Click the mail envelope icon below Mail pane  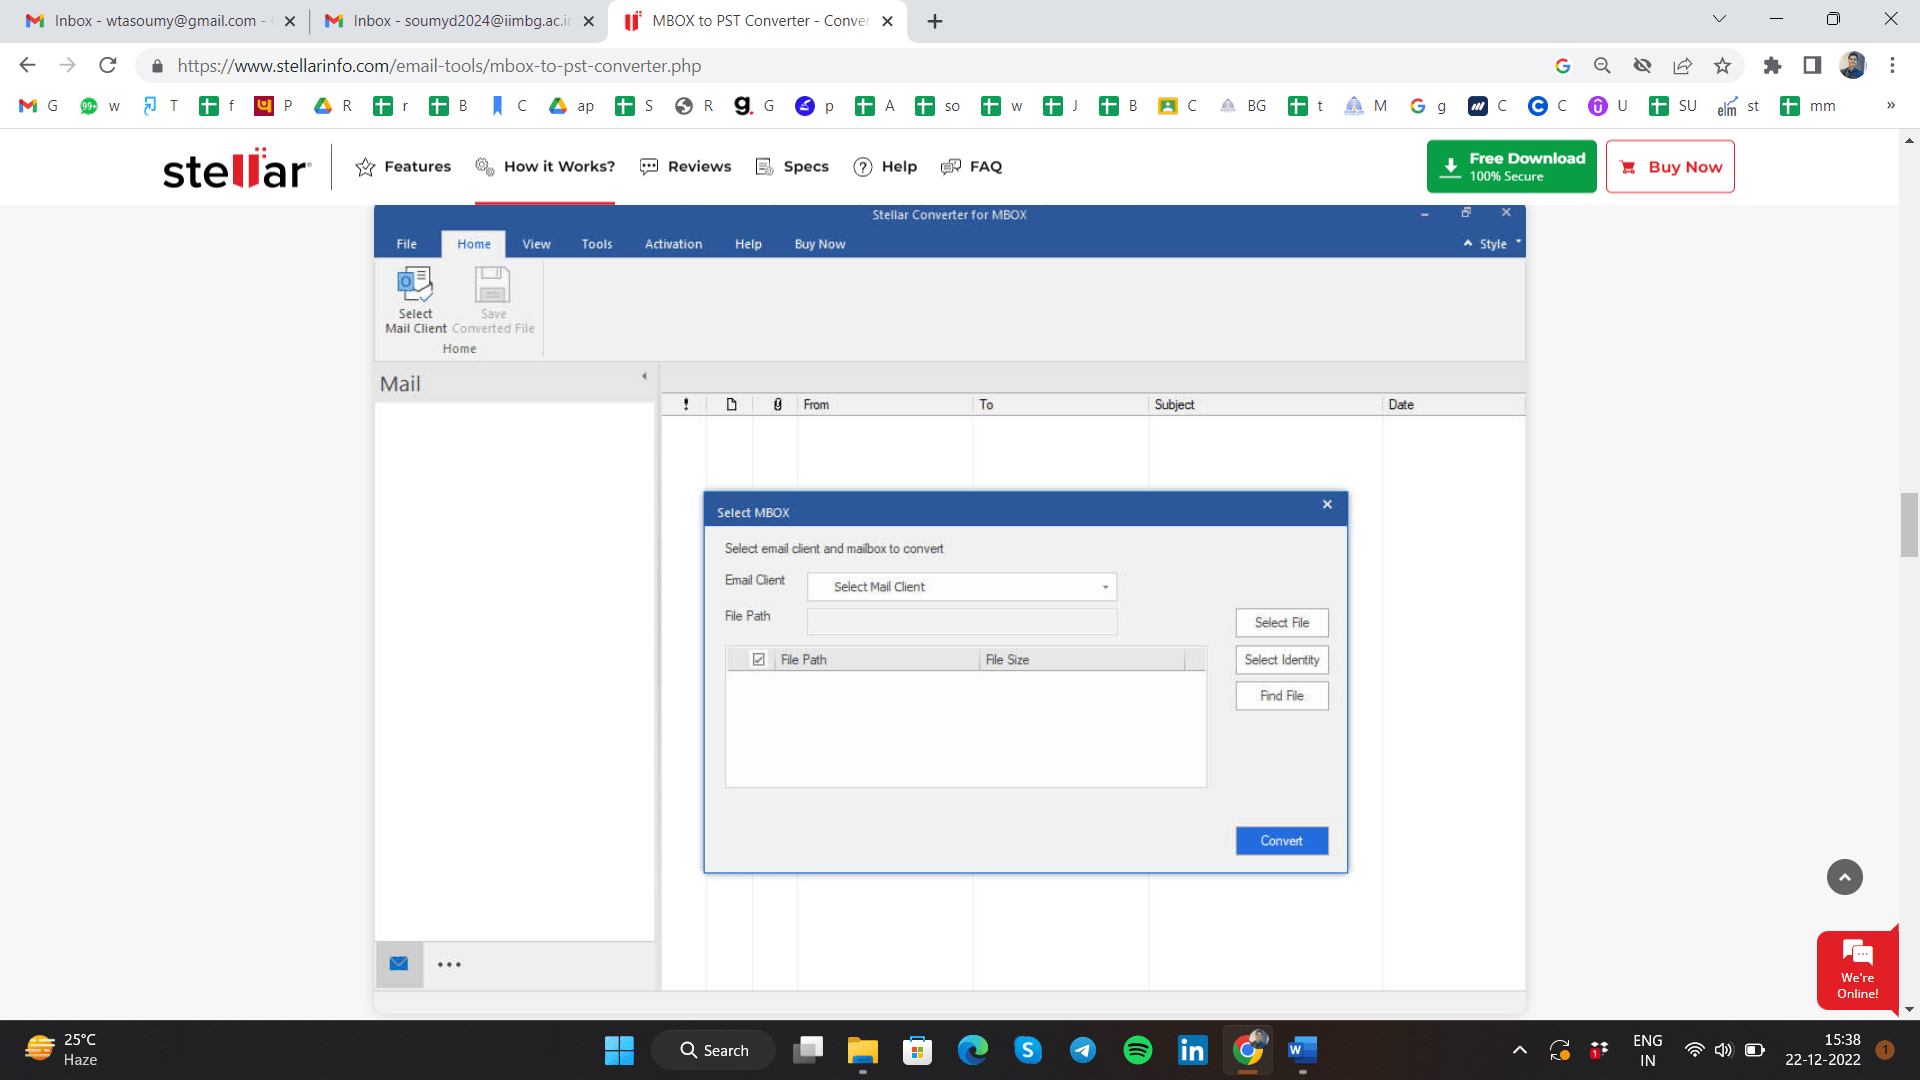click(399, 964)
